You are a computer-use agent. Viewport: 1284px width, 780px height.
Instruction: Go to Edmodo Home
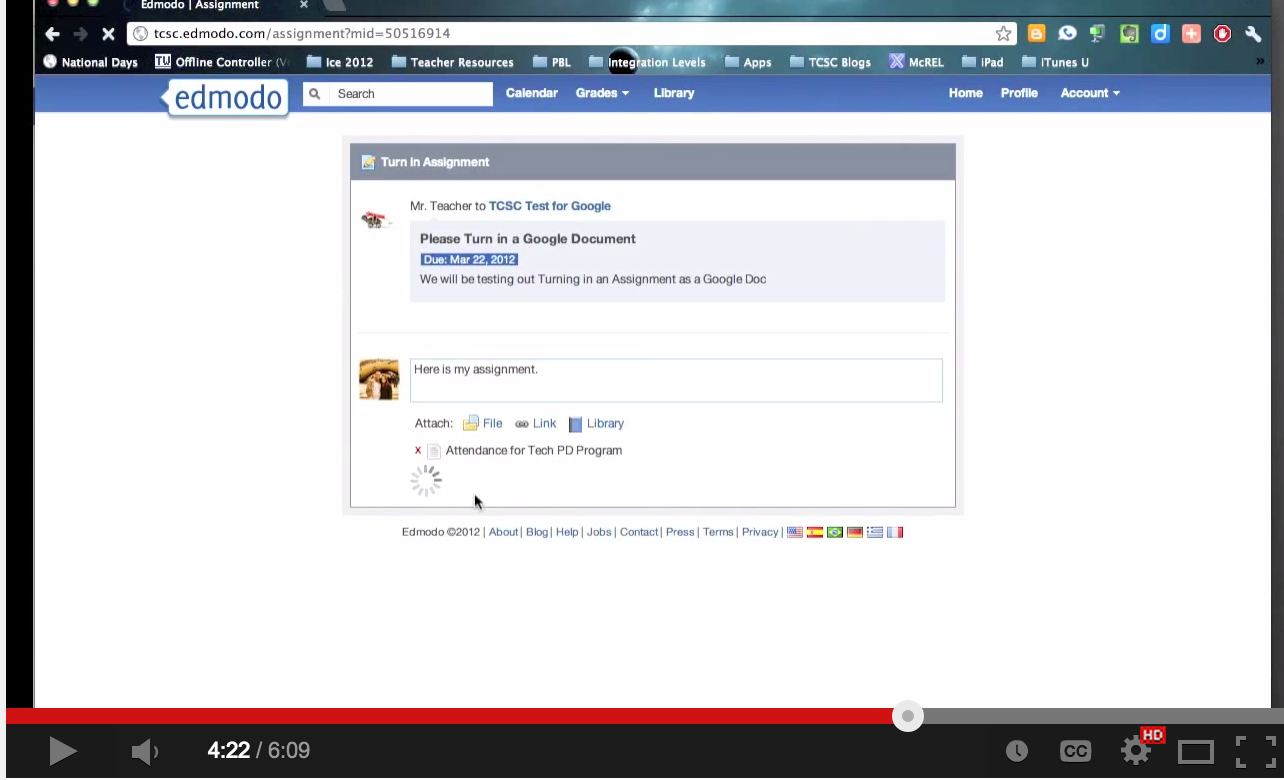pos(966,93)
